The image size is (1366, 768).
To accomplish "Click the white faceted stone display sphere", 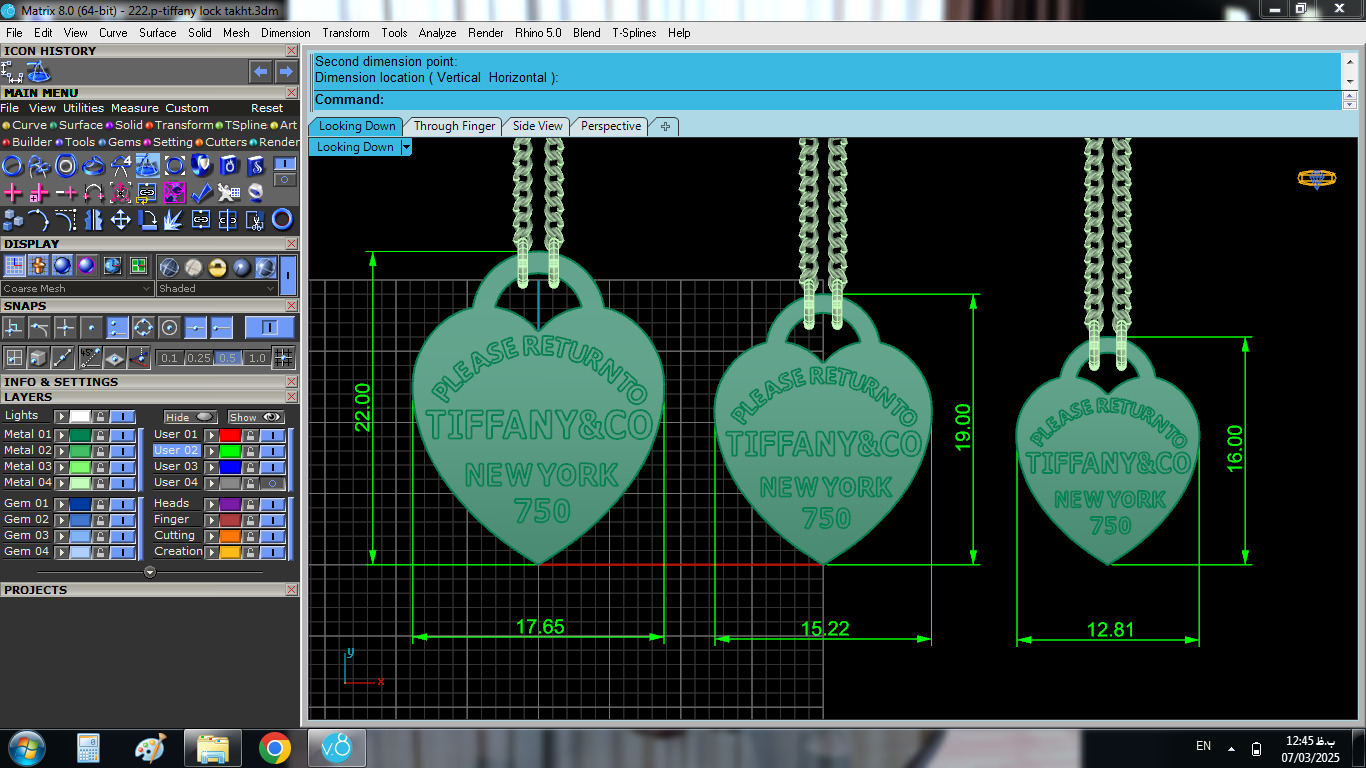I will click(193, 267).
